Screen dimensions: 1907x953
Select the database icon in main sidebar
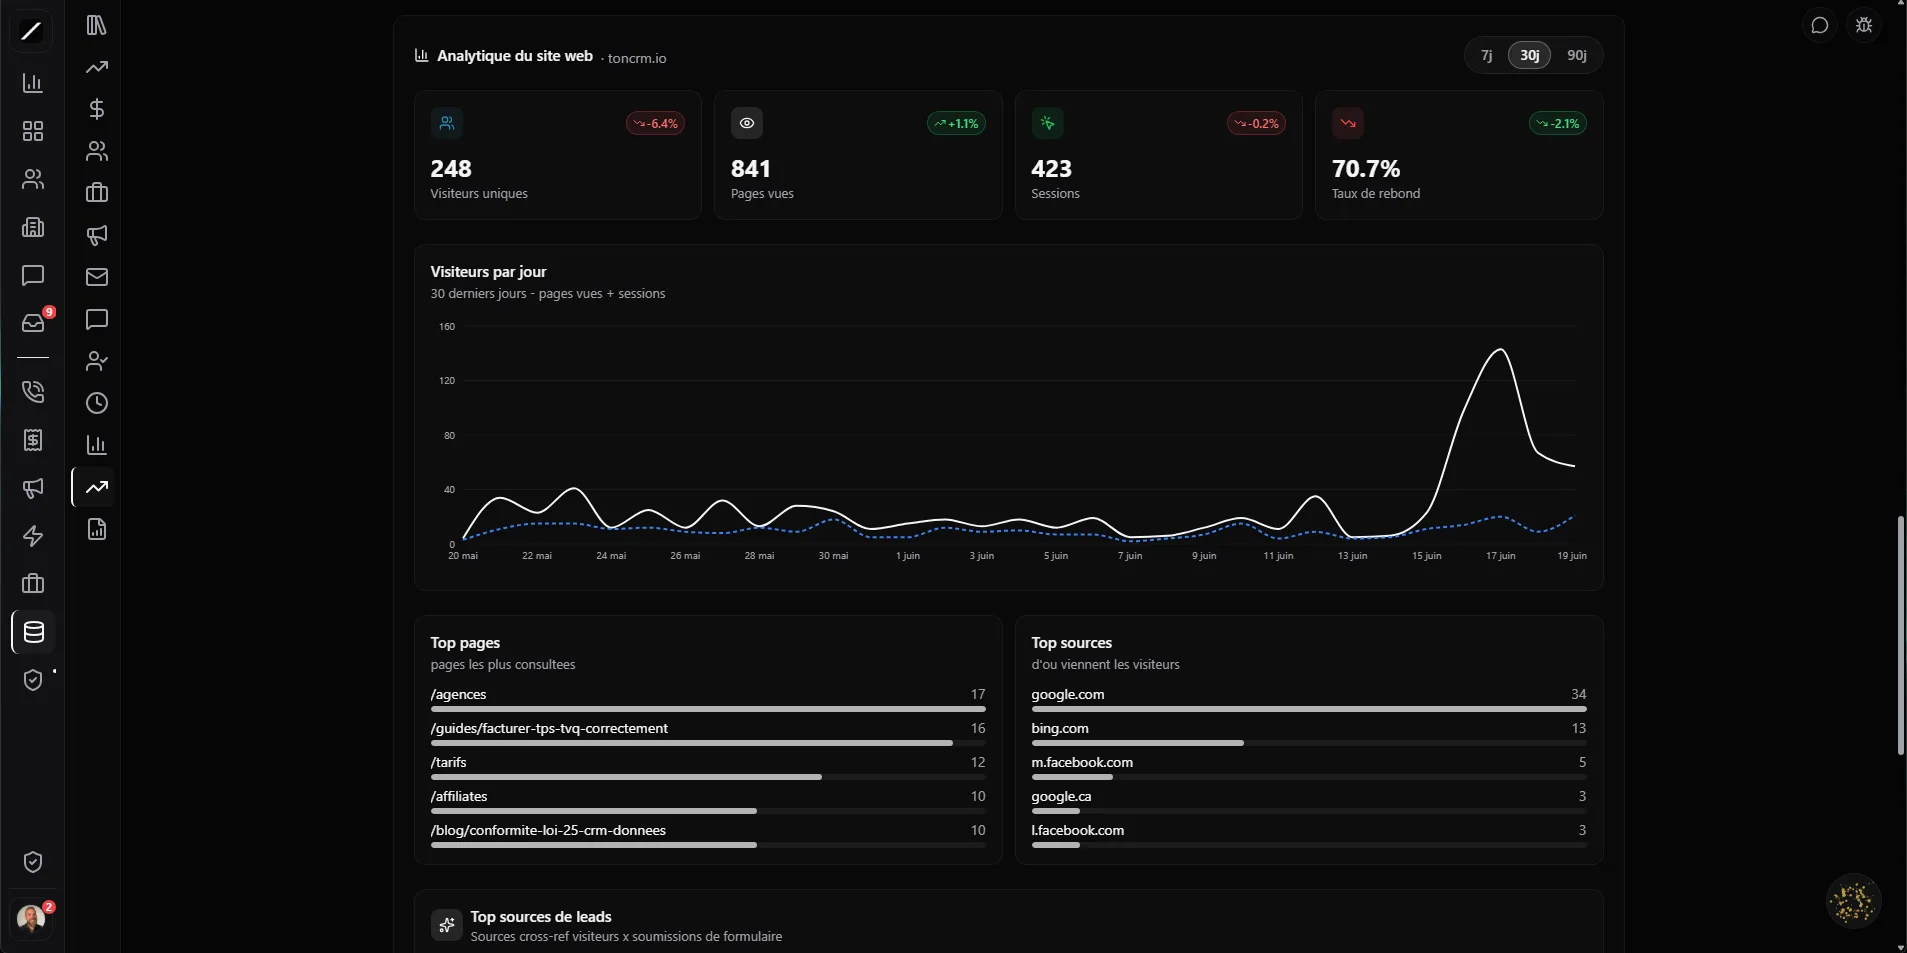tap(33, 632)
